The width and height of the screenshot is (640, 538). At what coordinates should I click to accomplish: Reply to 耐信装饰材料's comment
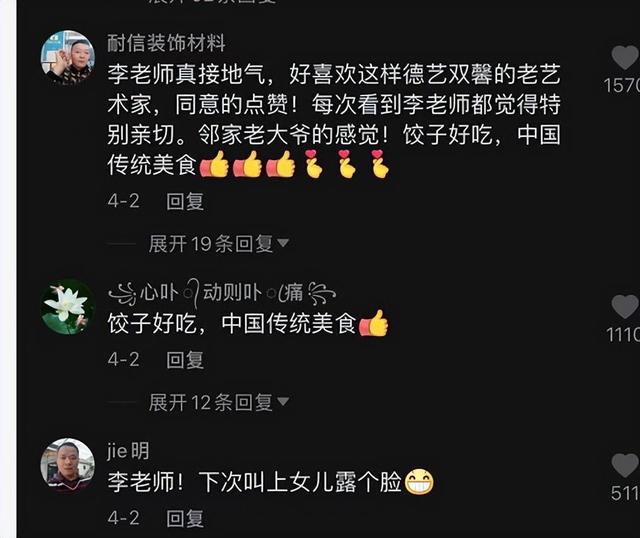tap(185, 202)
